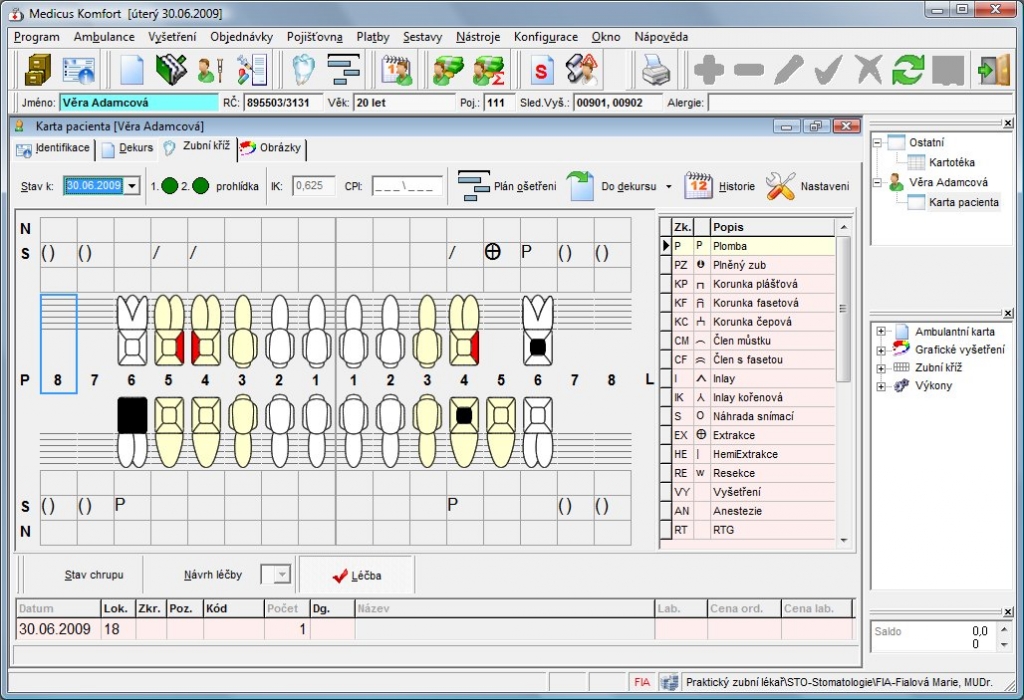Click the Lok. cell showing 18
This screenshot has width=1024, height=700.
coord(117,629)
